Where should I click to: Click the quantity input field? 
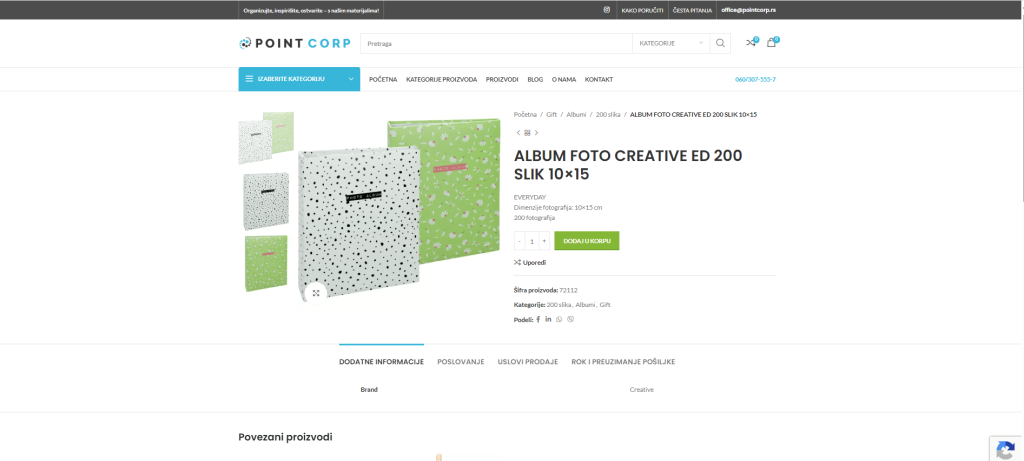(x=532, y=241)
